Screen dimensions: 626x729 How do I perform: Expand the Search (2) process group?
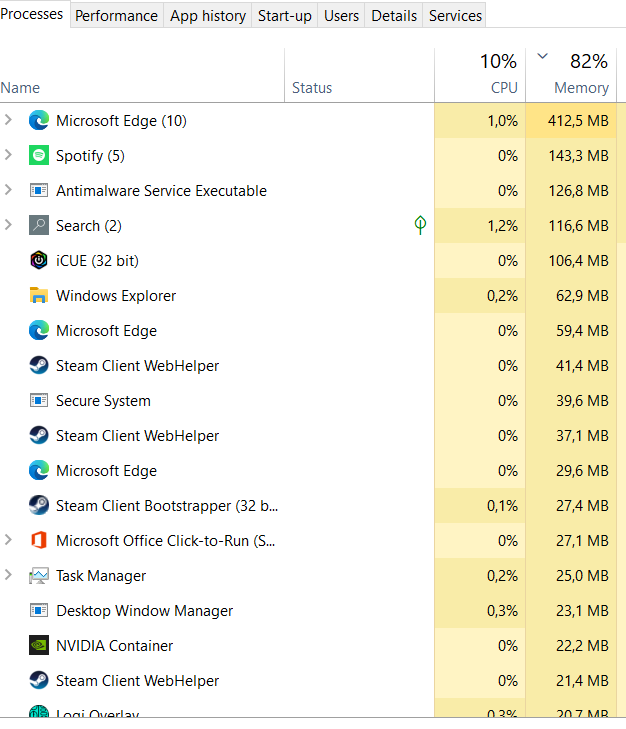pos(8,225)
